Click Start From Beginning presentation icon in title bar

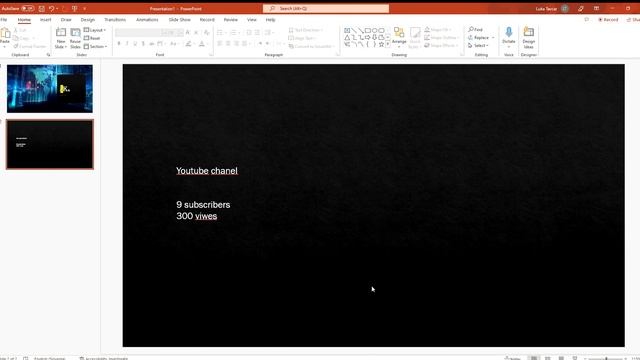[x=74, y=9]
